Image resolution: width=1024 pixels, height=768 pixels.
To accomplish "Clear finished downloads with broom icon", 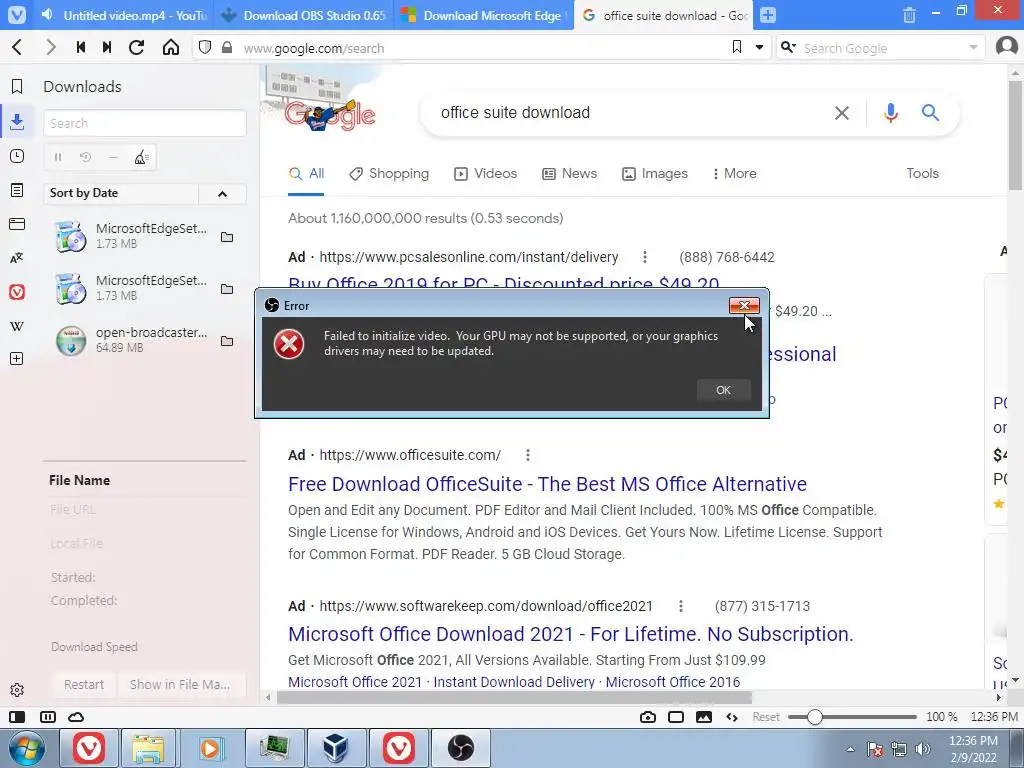I will (141, 157).
